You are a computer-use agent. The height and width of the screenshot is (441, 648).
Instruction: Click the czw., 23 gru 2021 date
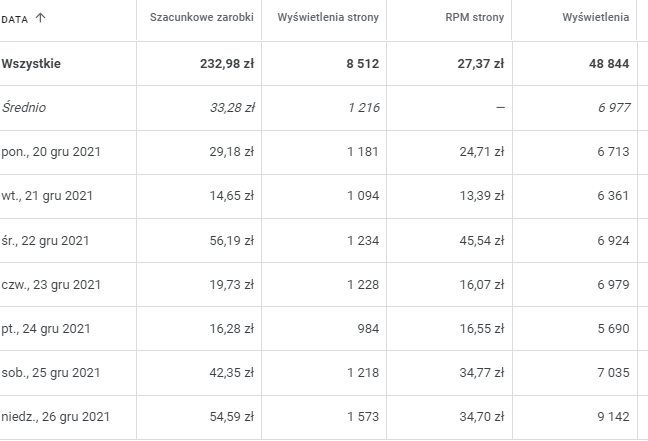click(x=51, y=284)
